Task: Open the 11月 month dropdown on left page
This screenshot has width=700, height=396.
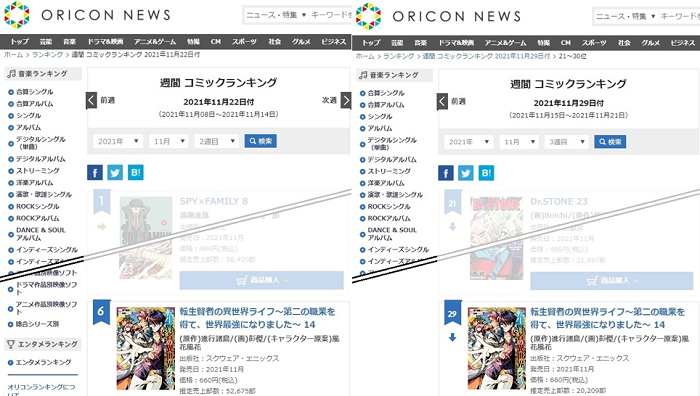Action: point(169,141)
